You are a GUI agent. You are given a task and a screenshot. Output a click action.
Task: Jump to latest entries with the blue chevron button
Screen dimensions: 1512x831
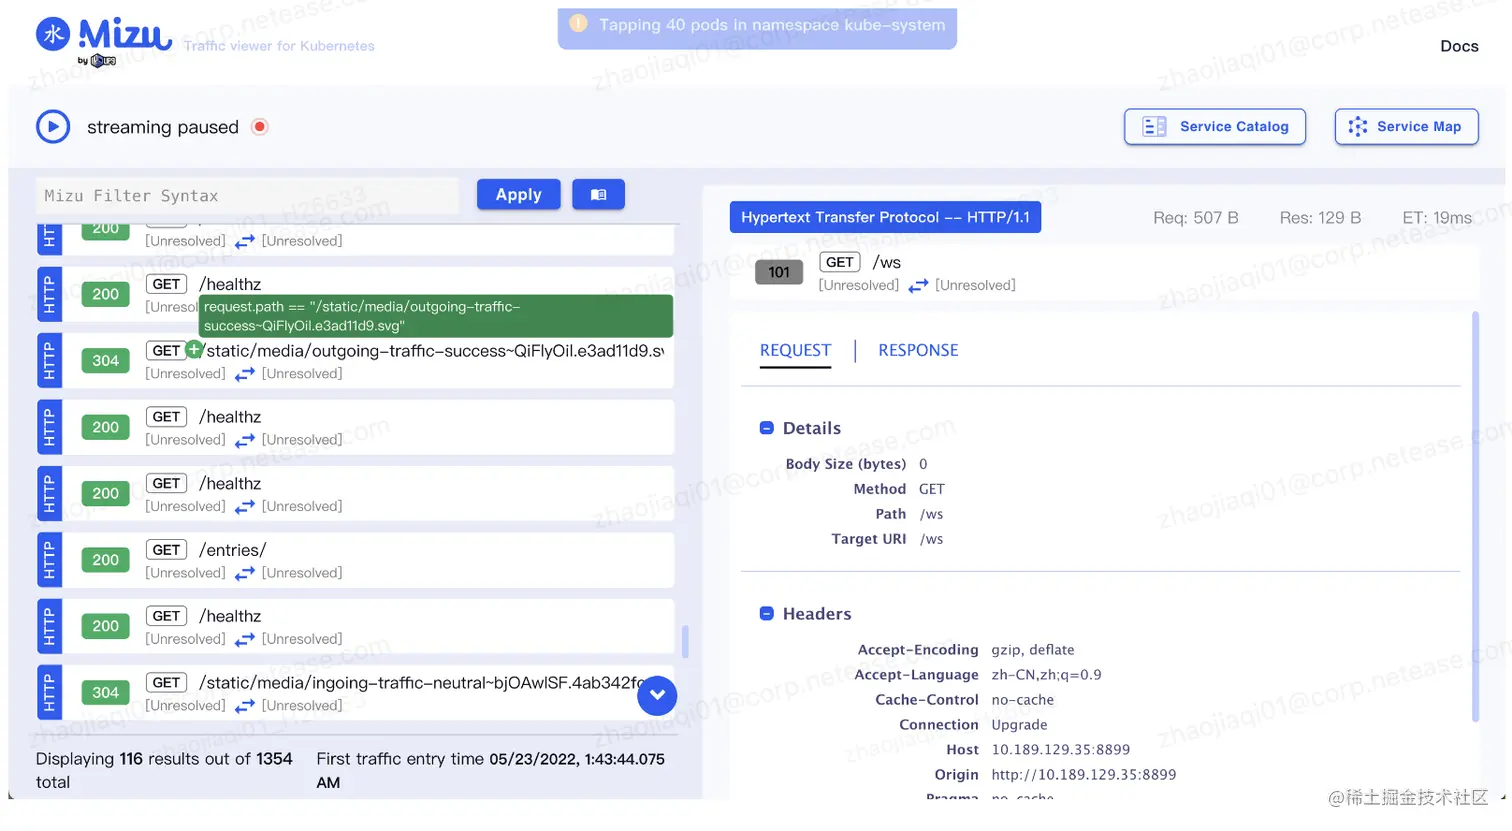(657, 695)
